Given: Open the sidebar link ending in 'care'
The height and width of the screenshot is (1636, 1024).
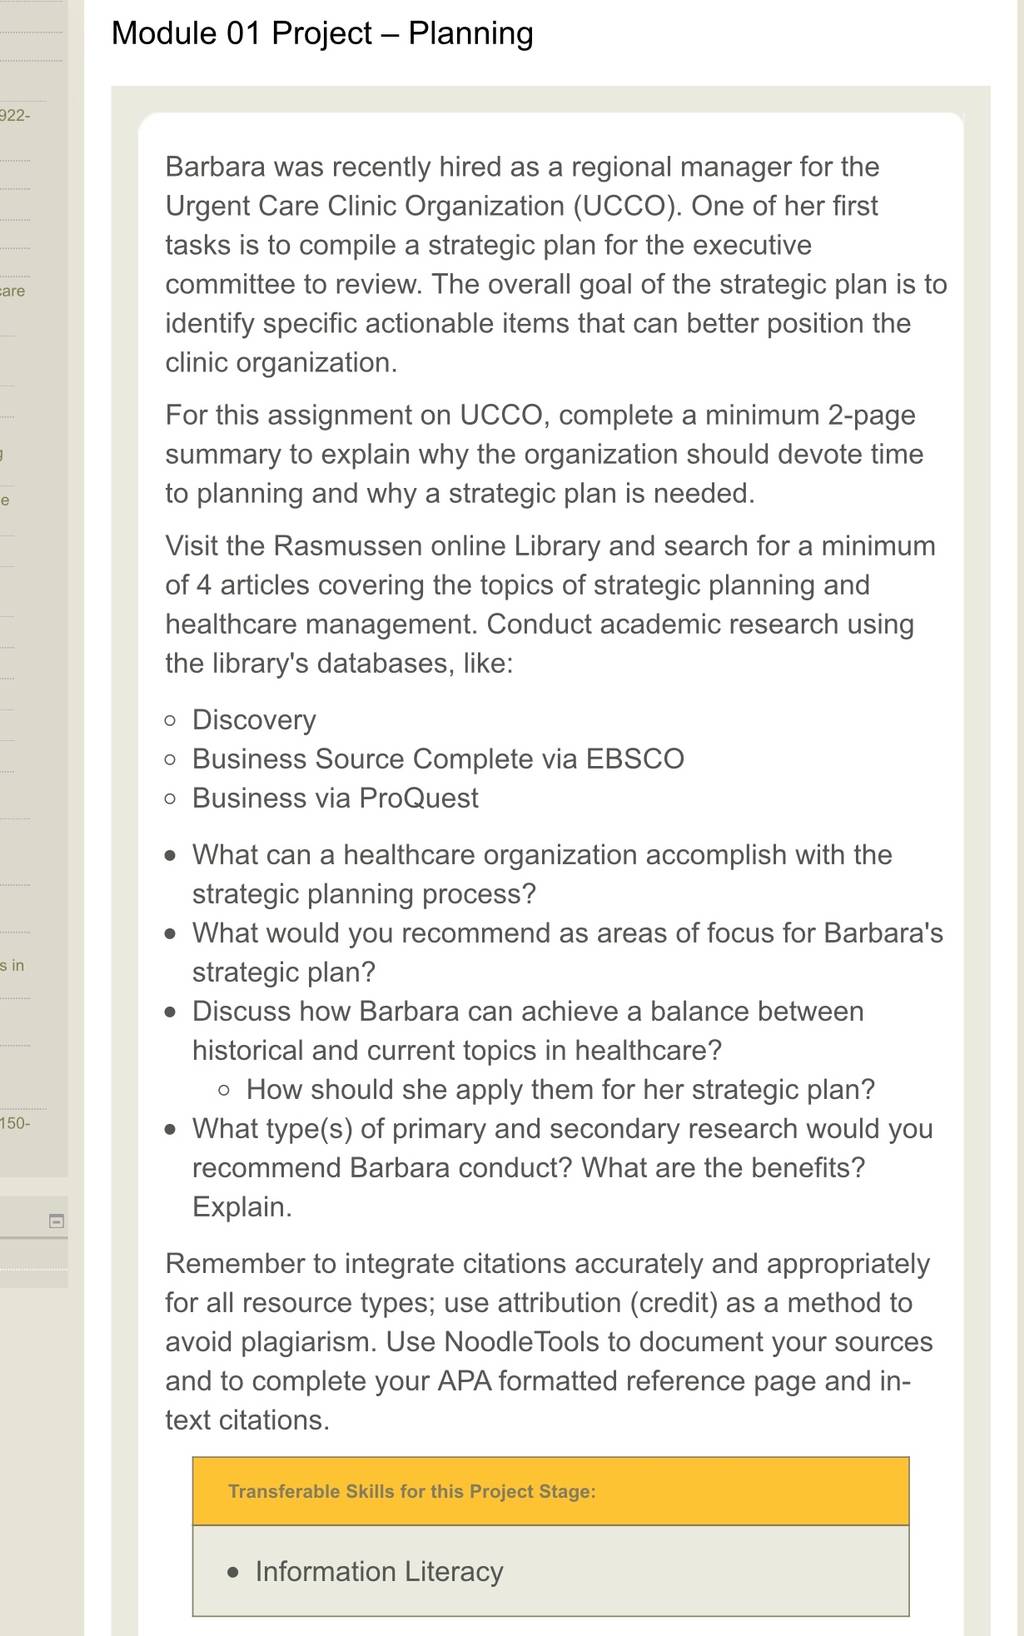Looking at the screenshot, I should click(x=13, y=291).
